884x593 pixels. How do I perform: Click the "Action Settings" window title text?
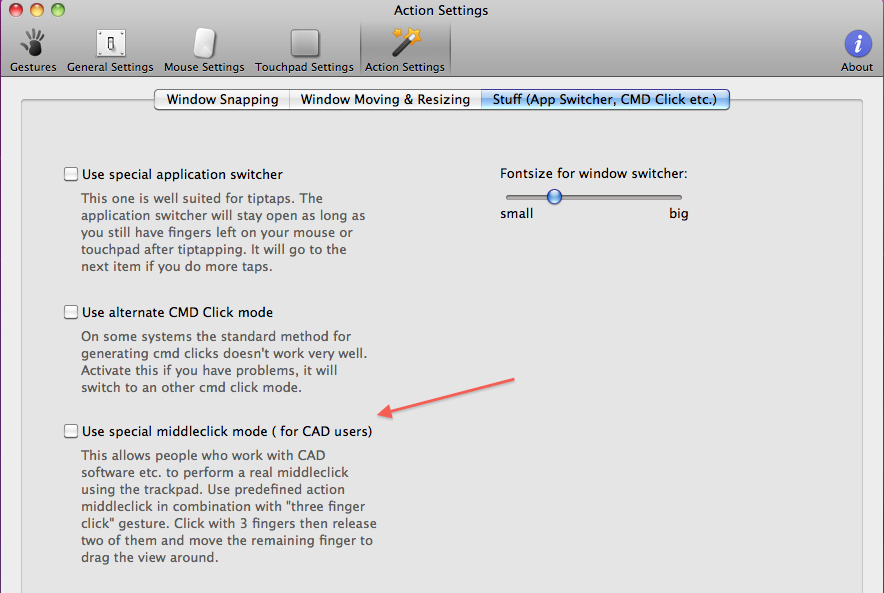tap(441, 10)
